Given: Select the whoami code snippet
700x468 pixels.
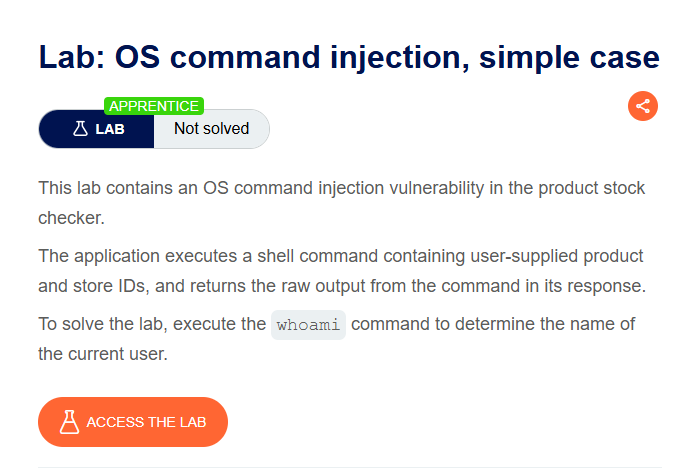Looking at the screenshot, I should point(308,325).
